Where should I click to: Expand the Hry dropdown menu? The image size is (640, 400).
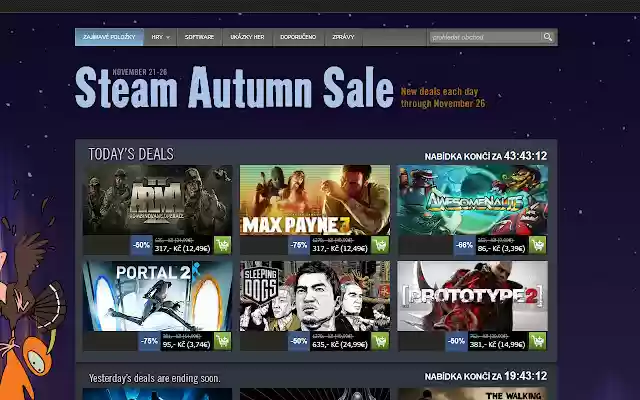point(160,37)
